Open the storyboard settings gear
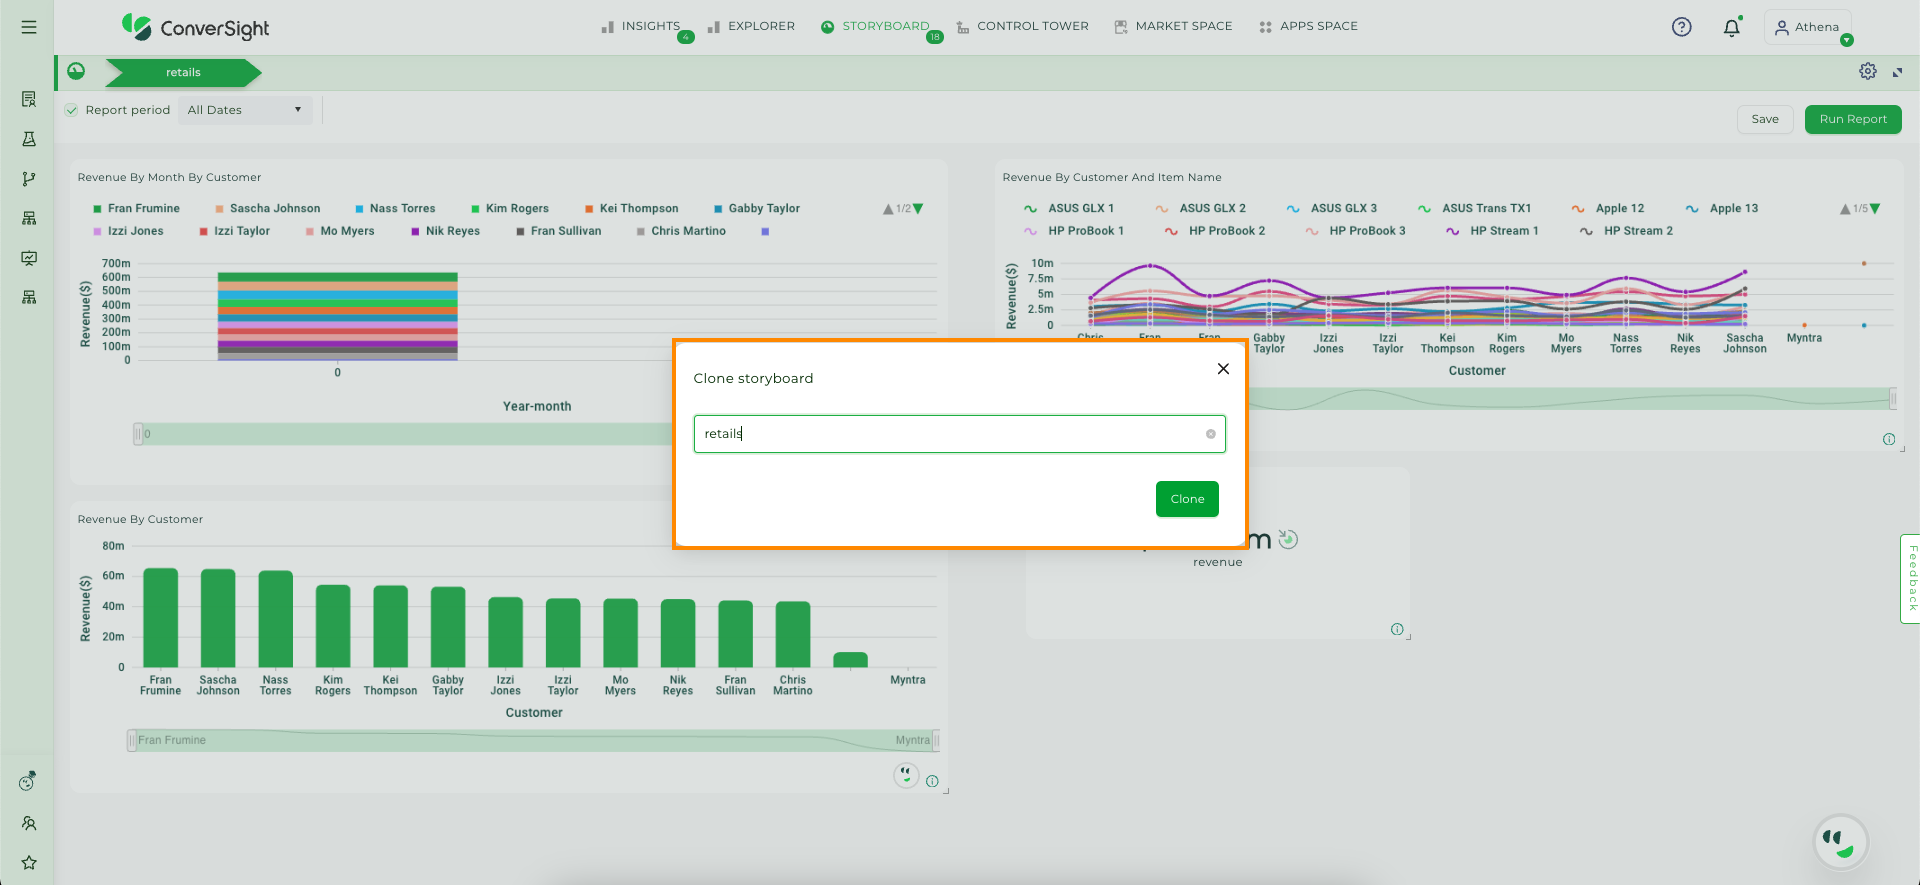The image size is (1920, 885). click(1868, 71)
